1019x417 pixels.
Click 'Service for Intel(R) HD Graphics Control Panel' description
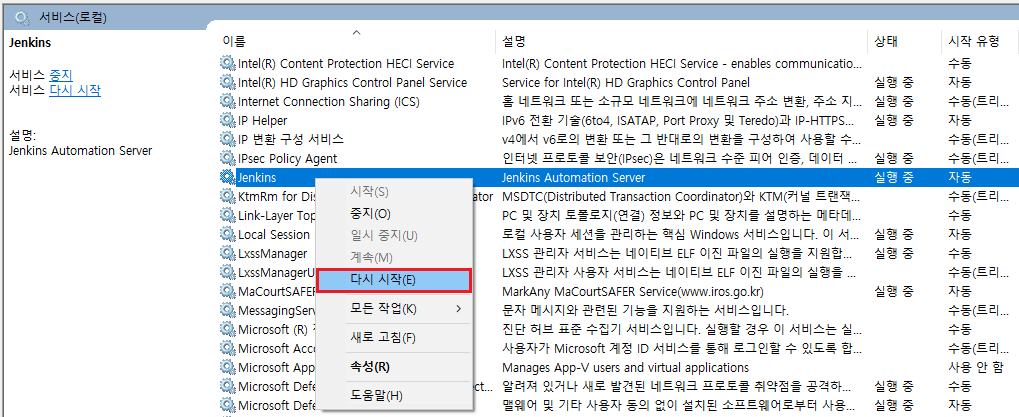626,82
